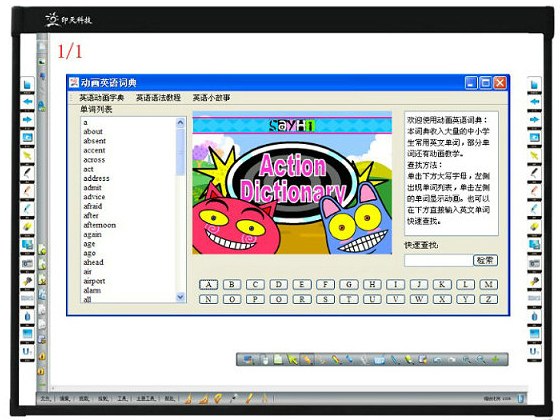
Task: Click the letter Z button
Action: (489, 299)
